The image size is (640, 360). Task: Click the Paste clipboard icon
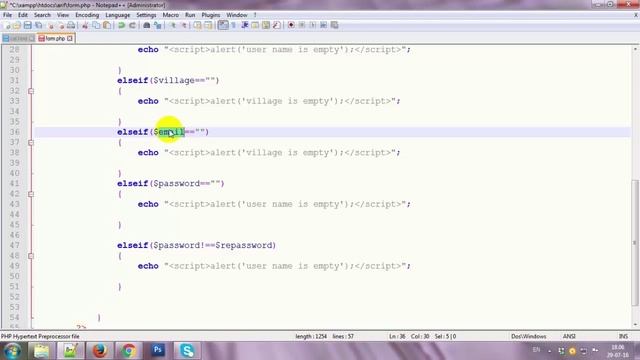(x=107, y=25)
